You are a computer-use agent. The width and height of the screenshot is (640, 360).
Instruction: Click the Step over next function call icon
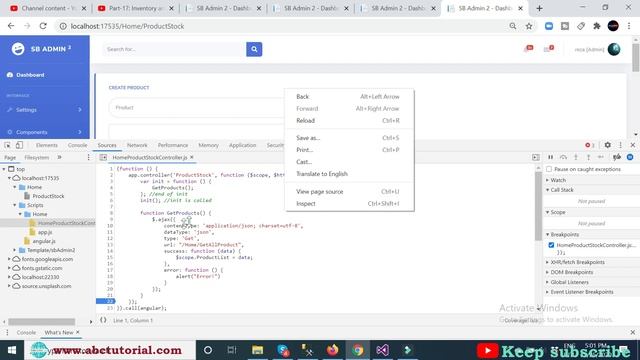coord(563,157)
